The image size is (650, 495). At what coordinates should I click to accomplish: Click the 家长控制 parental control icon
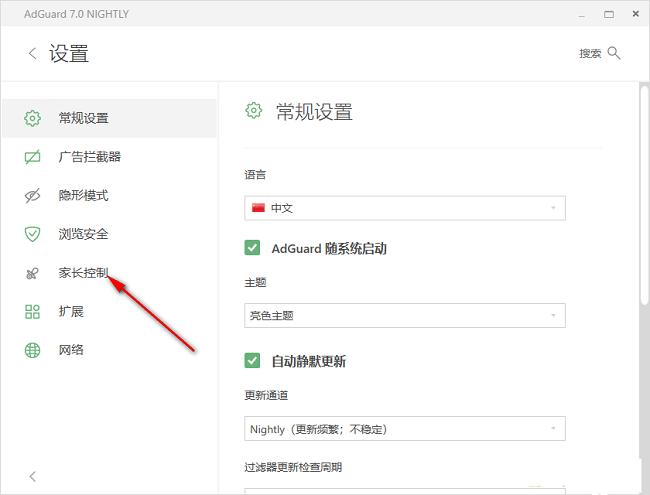pyautogui.click(x=32, y=273)
